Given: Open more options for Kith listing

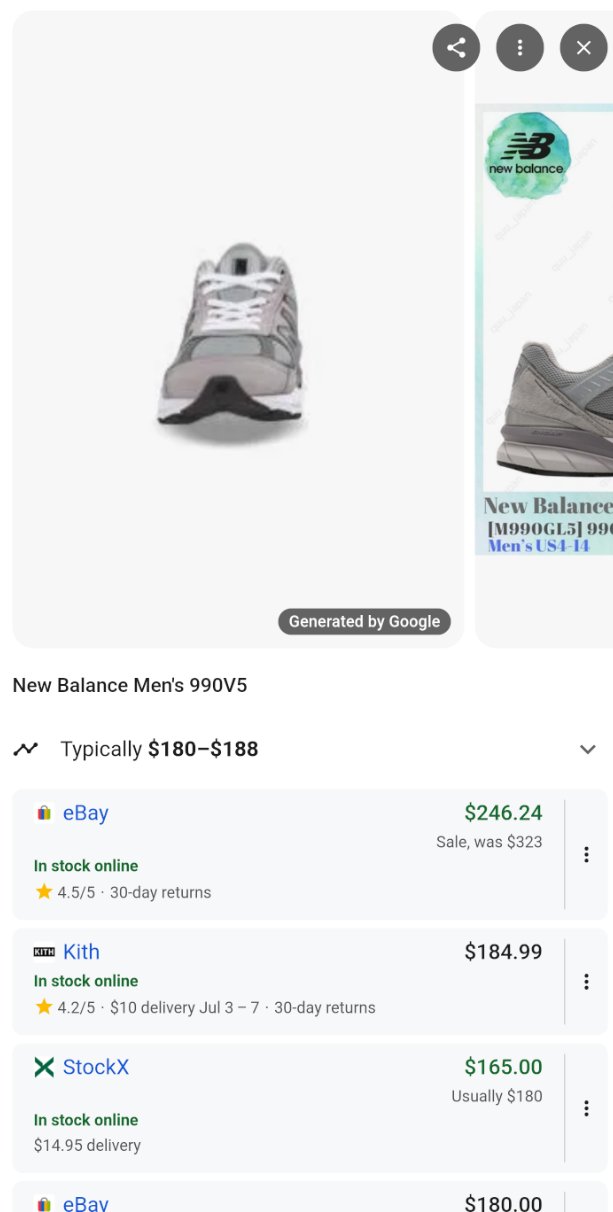Looking at the screenshot, I should tap(586, 982).
